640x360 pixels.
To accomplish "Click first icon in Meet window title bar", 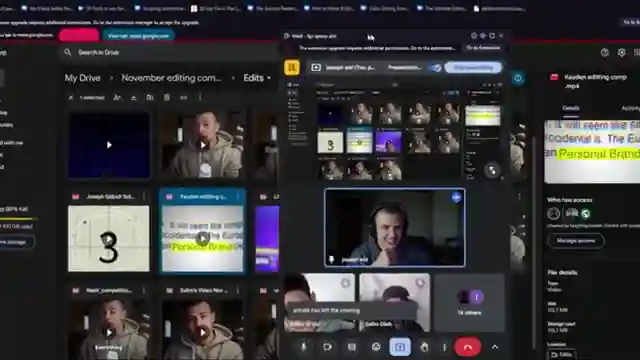I will click(x=473, y=36).
